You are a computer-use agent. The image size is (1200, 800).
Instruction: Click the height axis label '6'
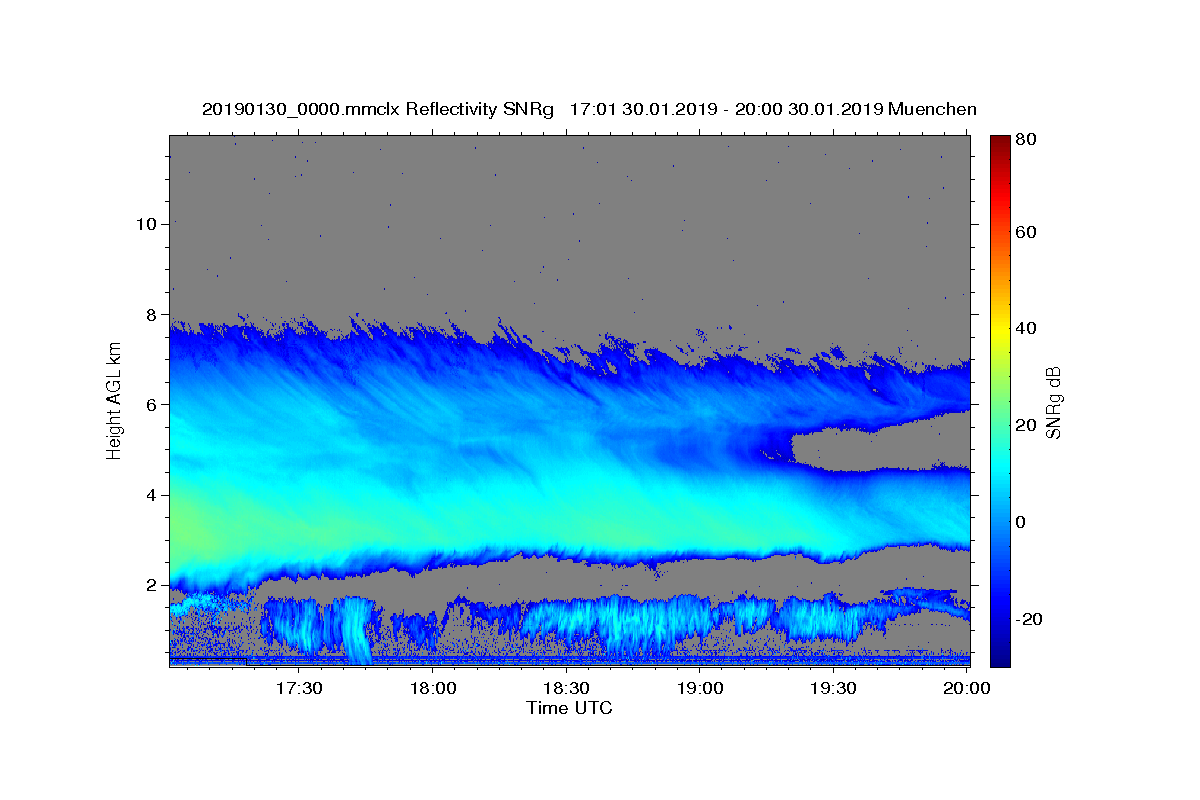pos(151,404)
